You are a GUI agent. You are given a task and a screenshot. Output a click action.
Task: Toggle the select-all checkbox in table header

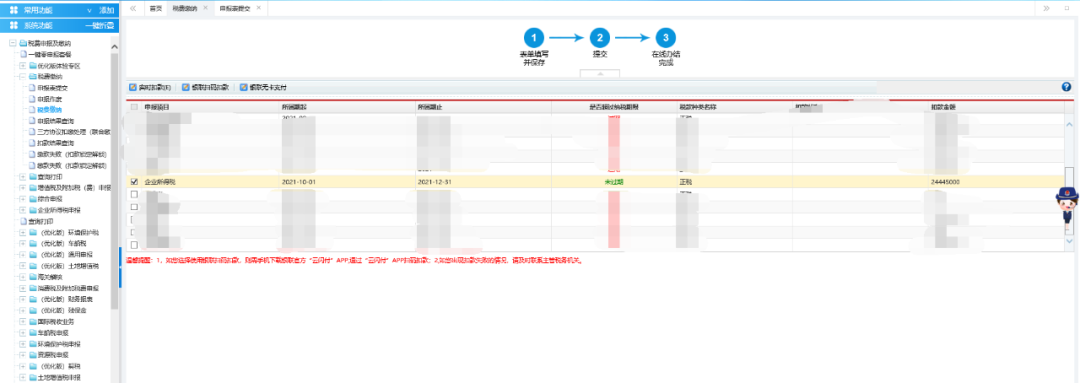(134, 107)
